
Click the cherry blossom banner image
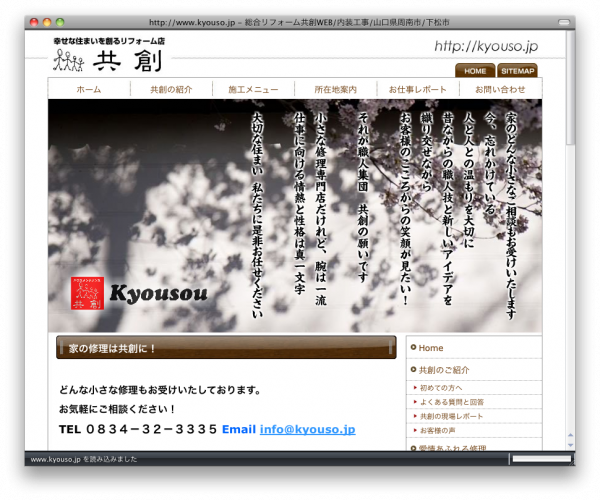[295, 215]
